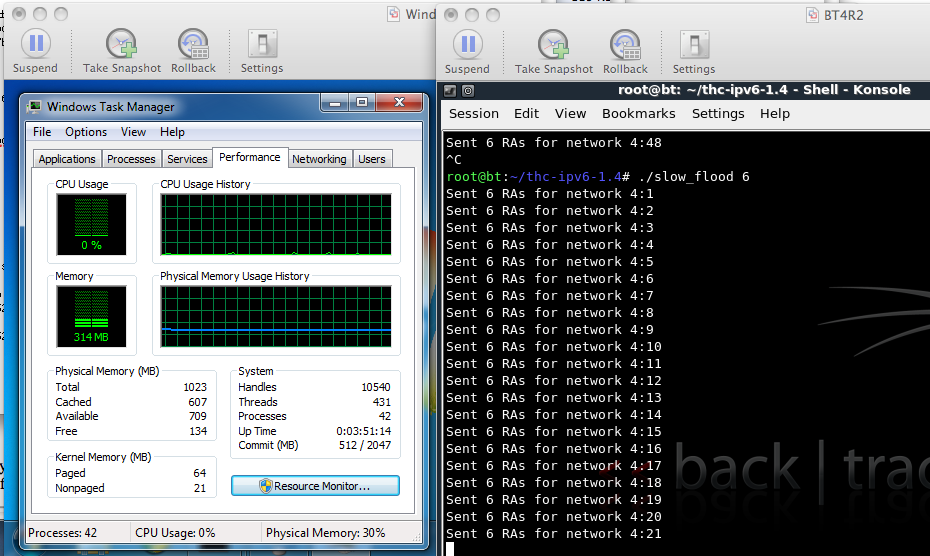Viewport: 930px width, 556px height.
Task: Click the CPU Usage gauge
Action: tap(91, 224)
